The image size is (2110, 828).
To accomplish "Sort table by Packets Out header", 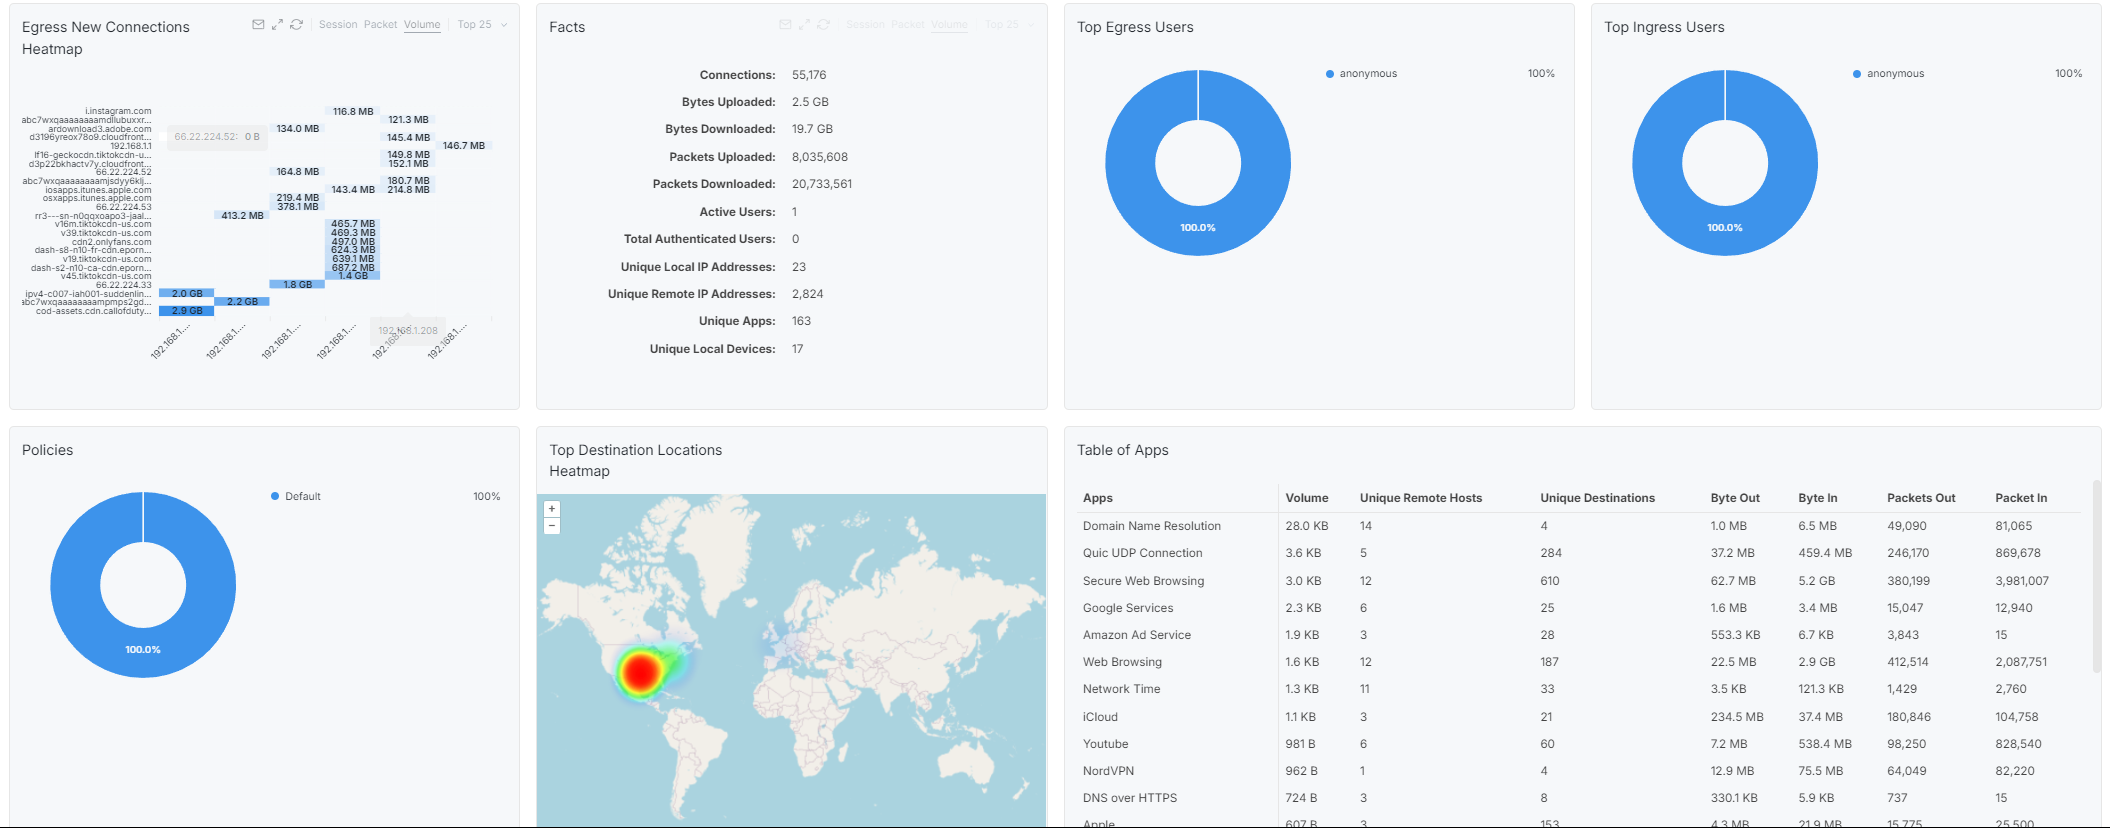I will (1921, 498).
